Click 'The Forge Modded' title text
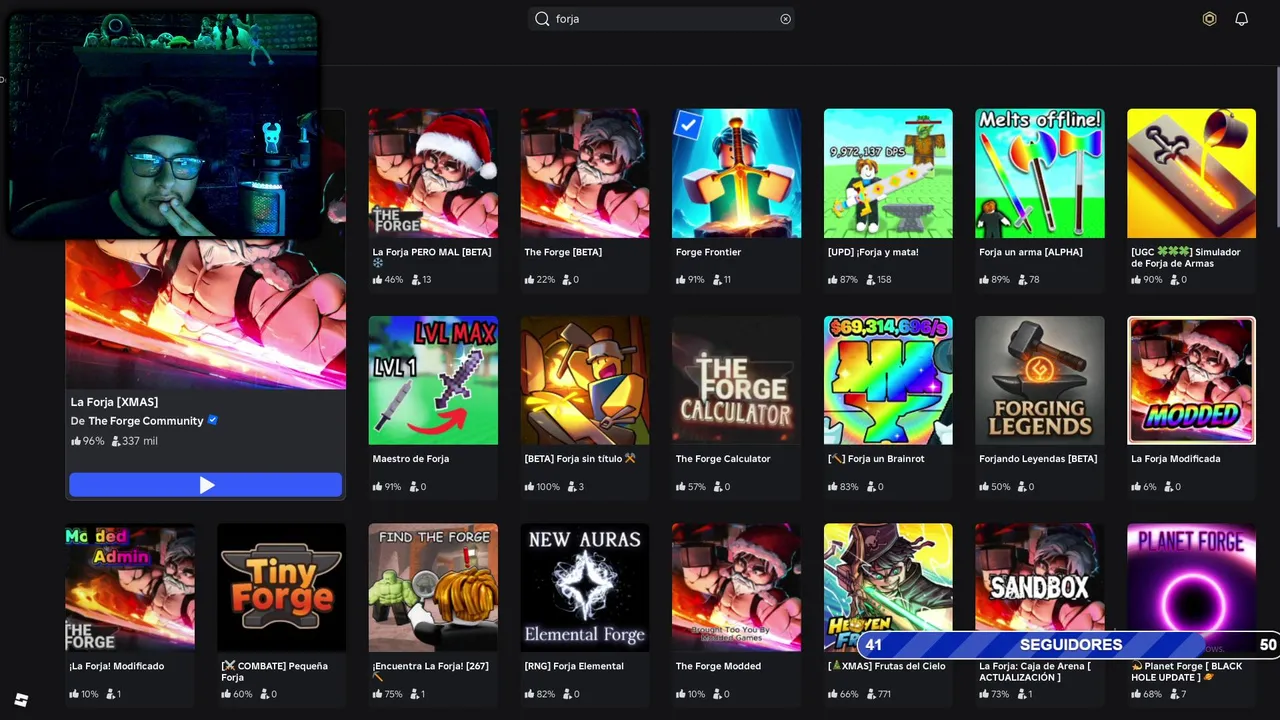 [x=718, y=666]
